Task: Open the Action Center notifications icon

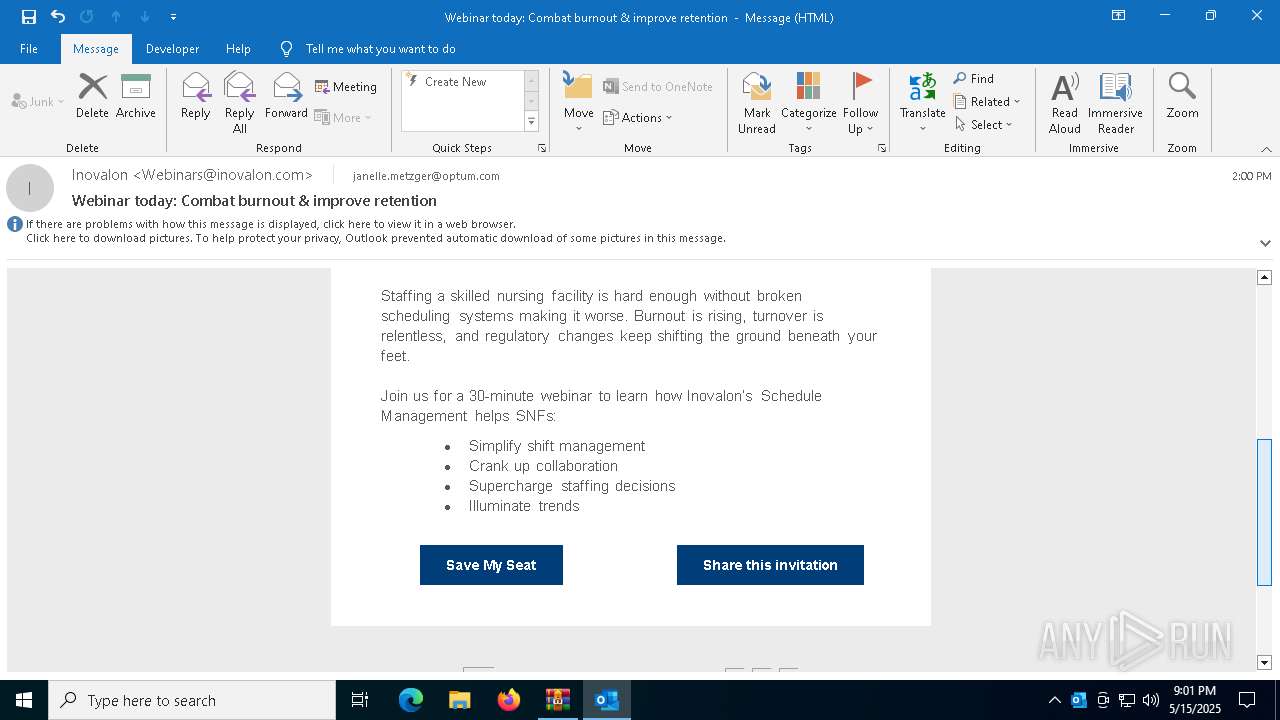Action: (1247, 700)
